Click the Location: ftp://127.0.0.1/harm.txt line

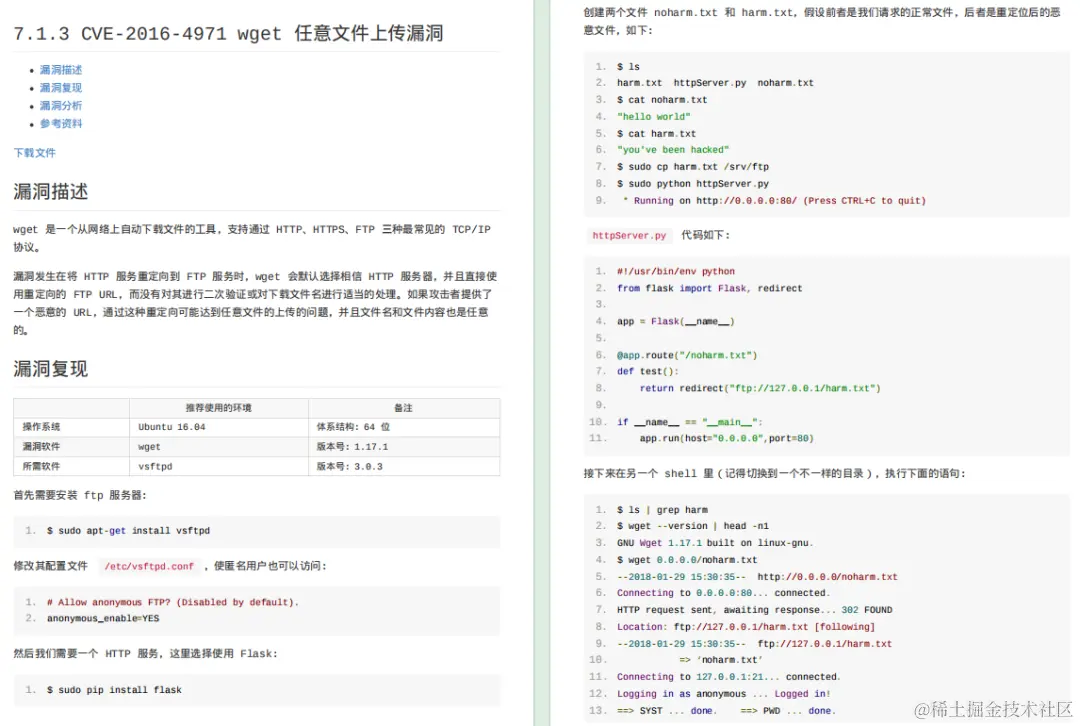[x=746, y=627]
